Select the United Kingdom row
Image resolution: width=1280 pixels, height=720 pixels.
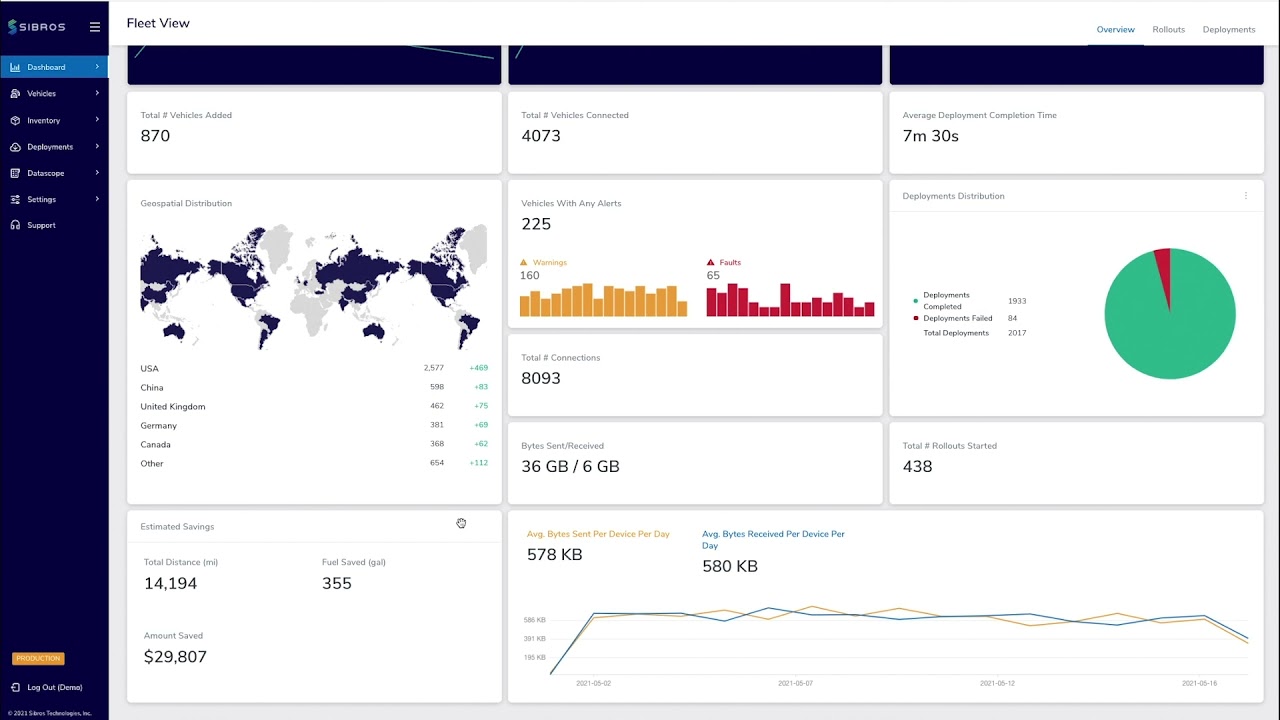pyautogui.click(x=314, y=406)
